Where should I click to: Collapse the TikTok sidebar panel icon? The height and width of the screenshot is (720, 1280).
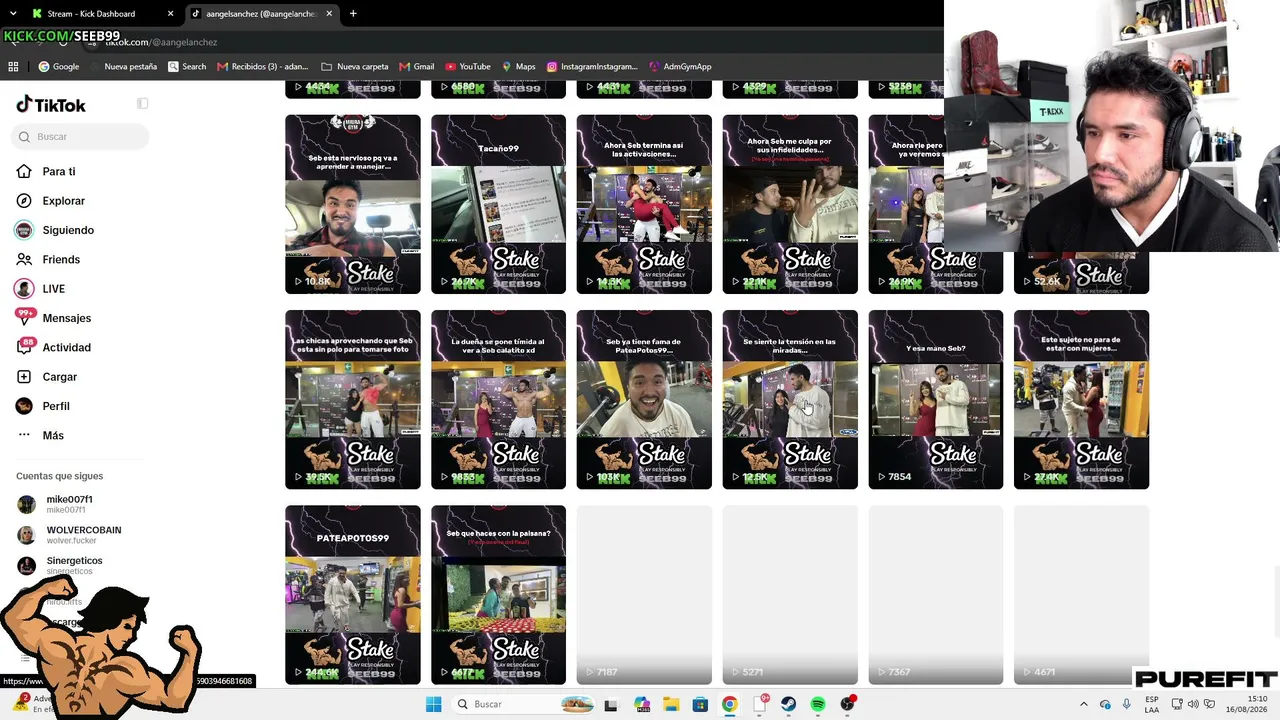142,104
